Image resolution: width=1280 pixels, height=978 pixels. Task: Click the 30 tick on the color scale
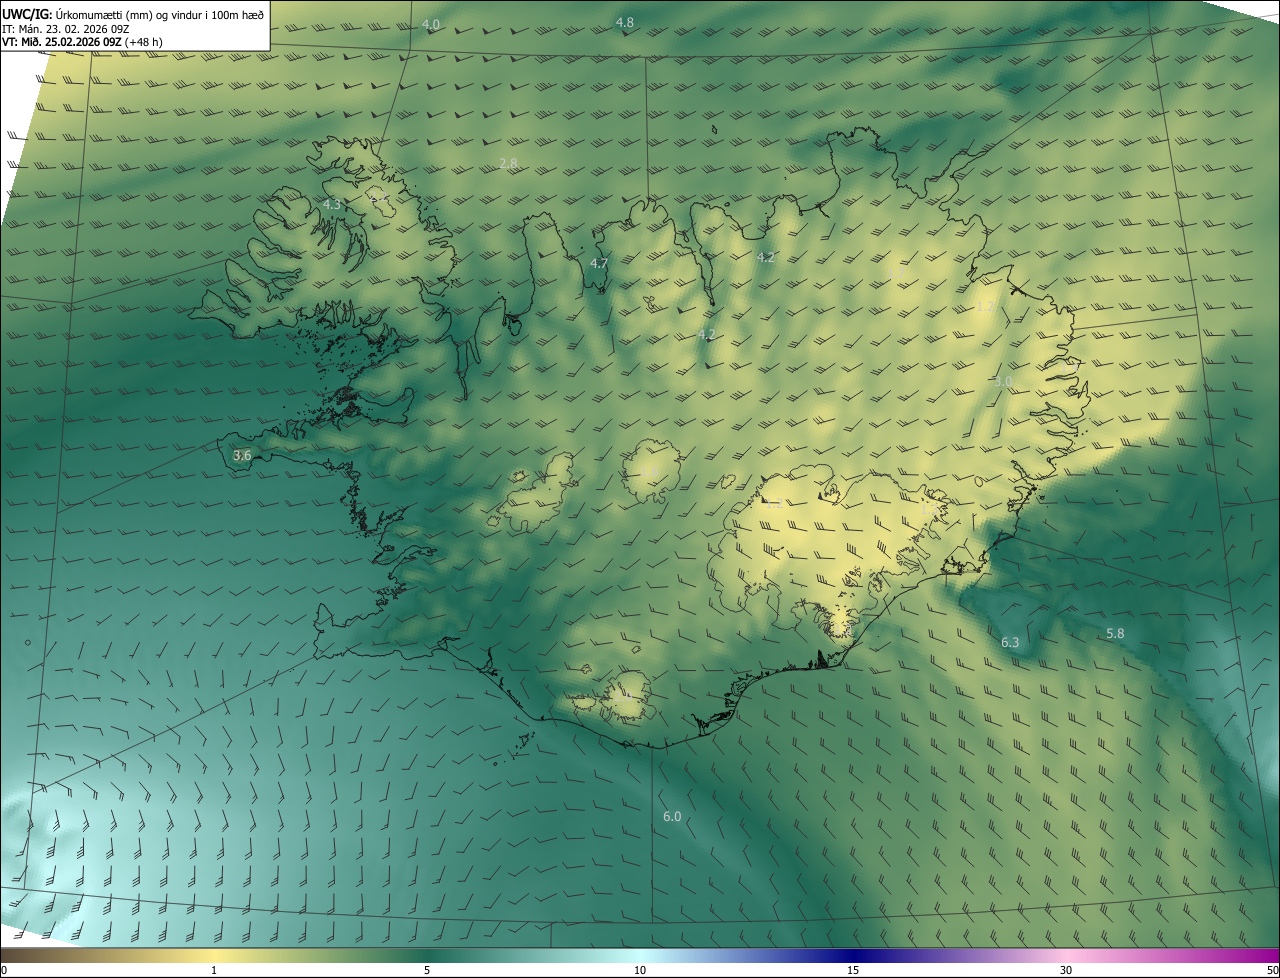[1066, 970]
